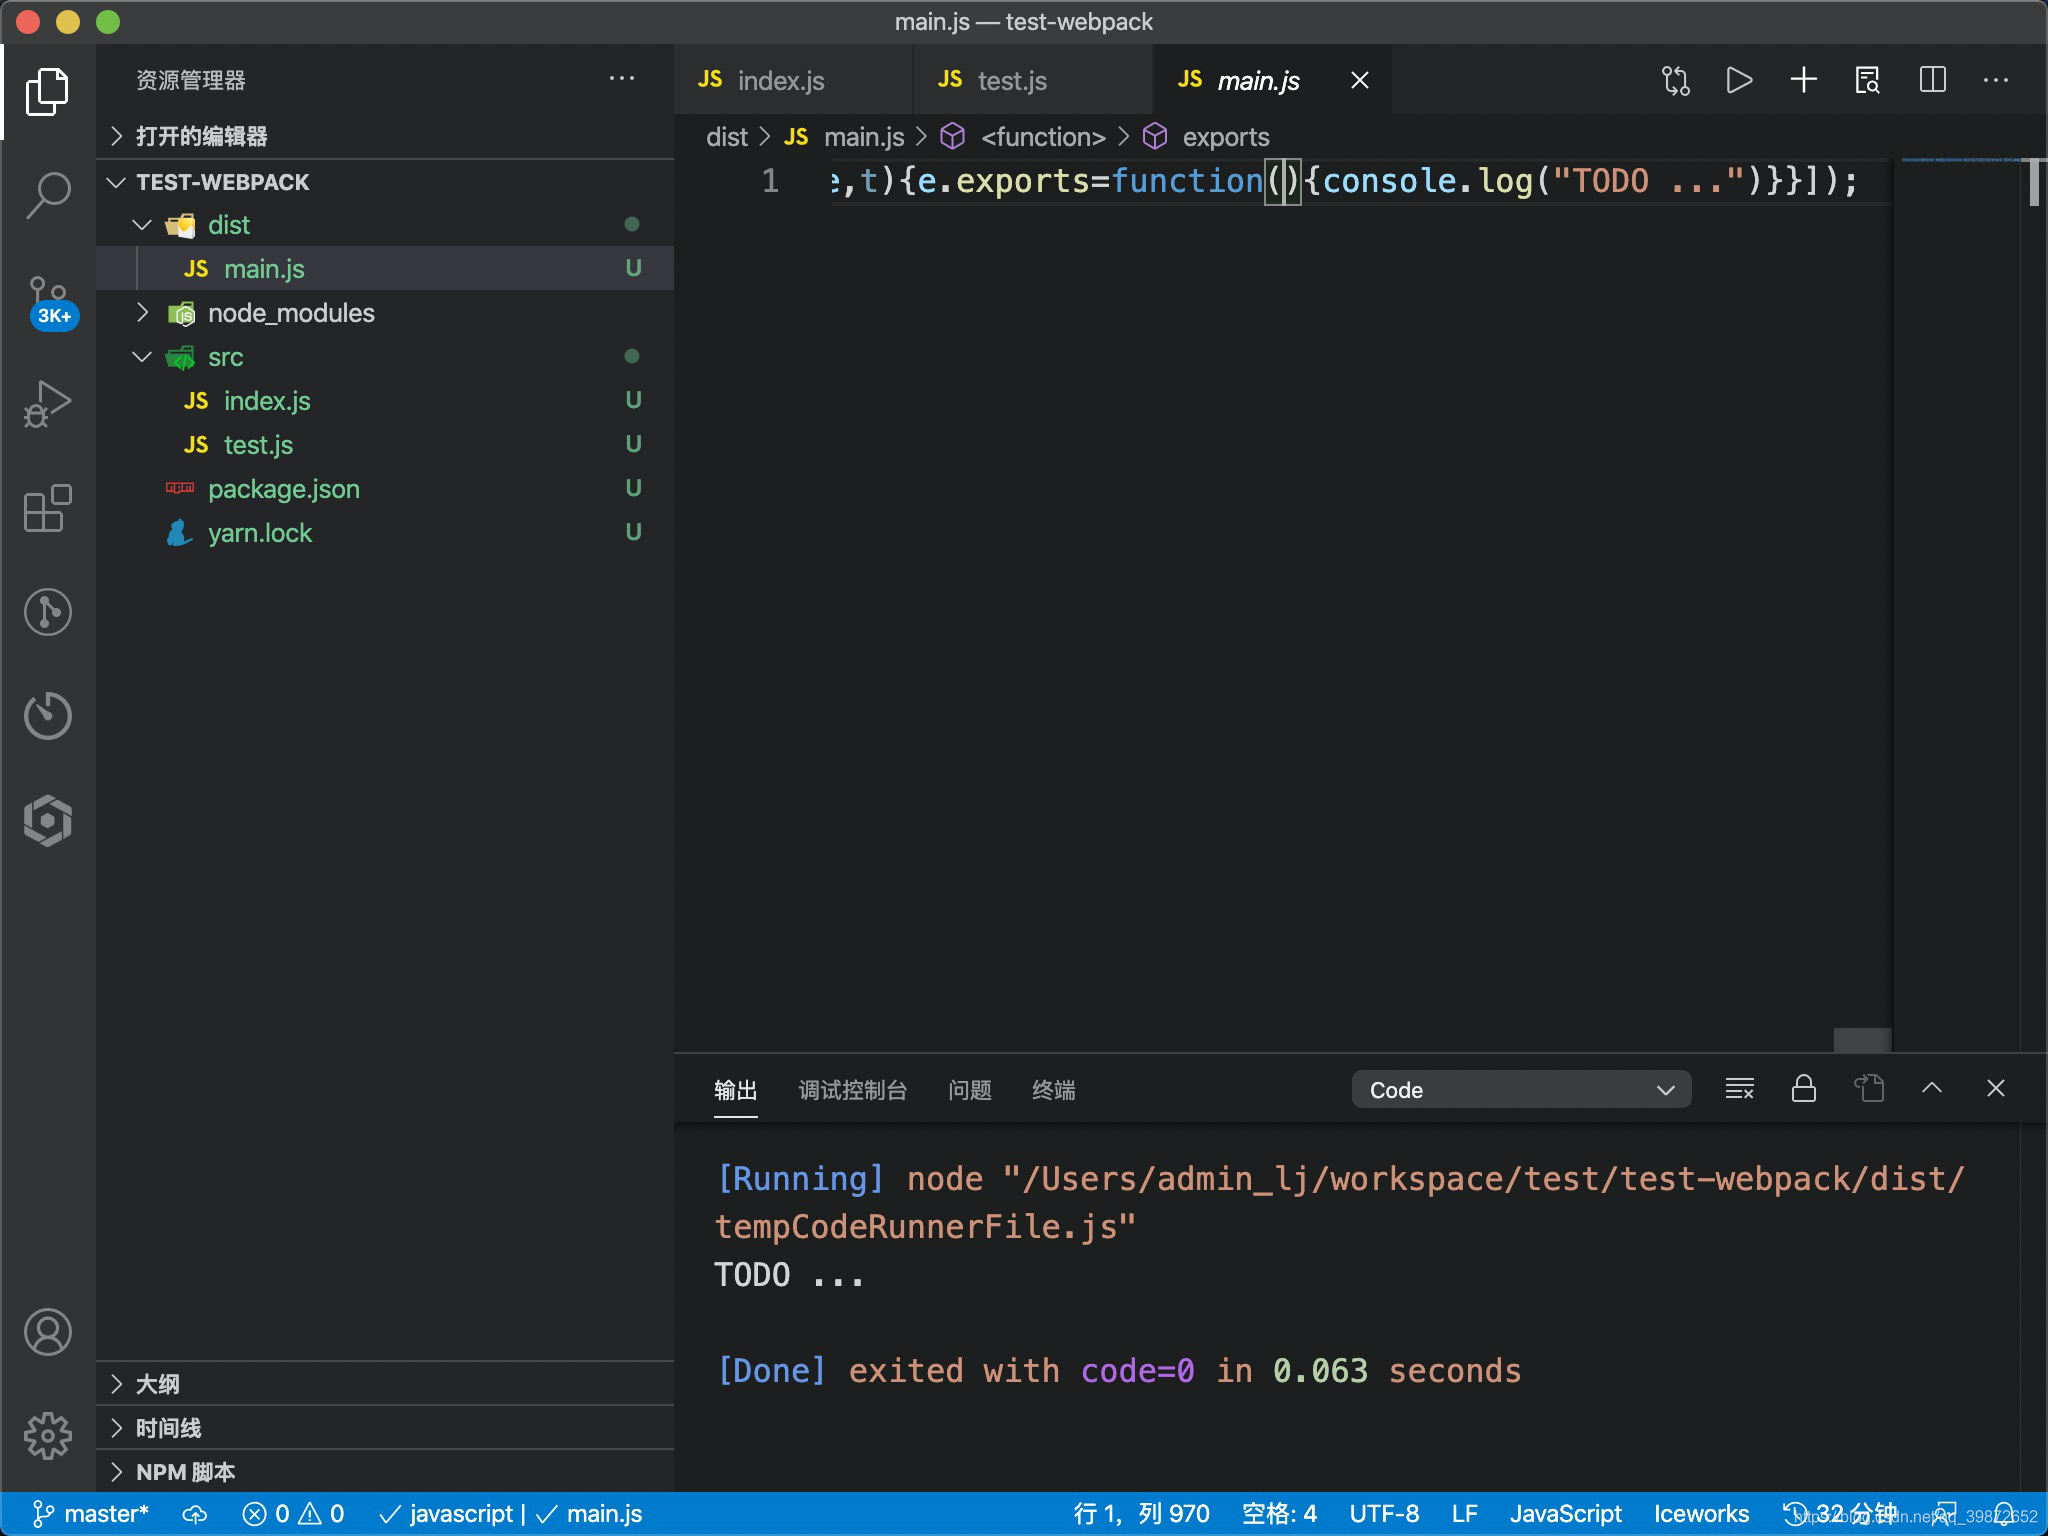Click <function> in the breadcrumb
2048x1536 pixels.
point(1043,137)
